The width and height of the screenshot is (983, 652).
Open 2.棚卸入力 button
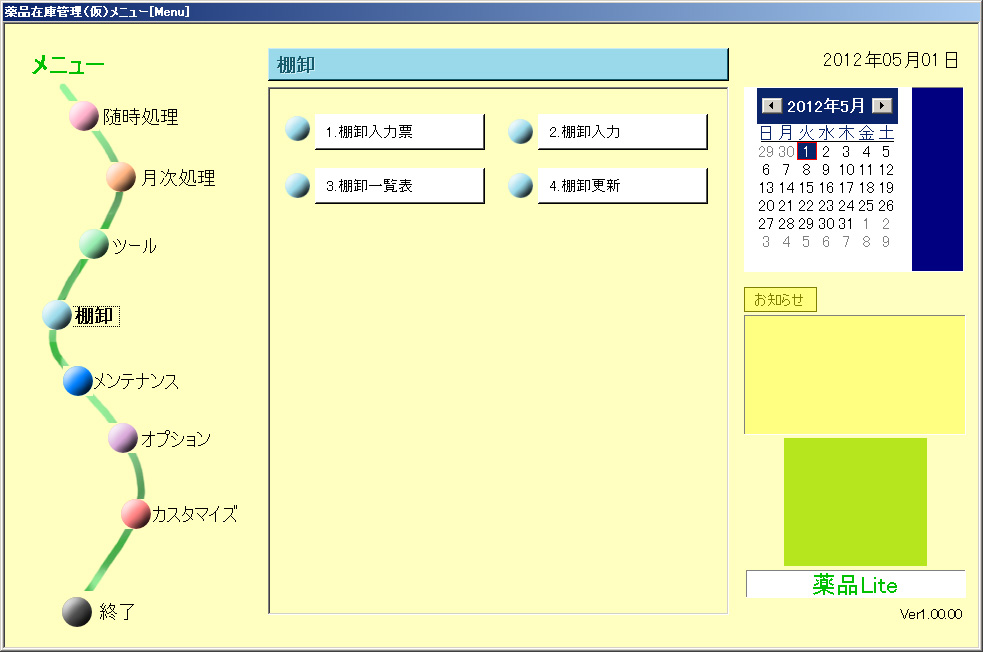(623, 132)
